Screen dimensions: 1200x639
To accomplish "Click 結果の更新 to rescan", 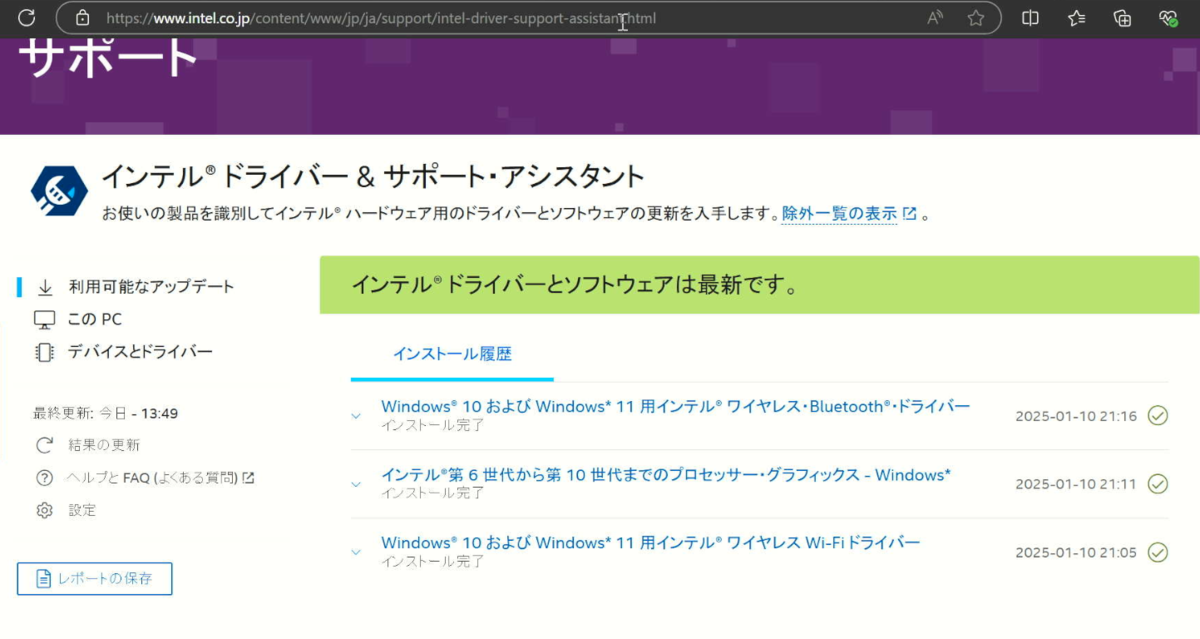I will [x=104, y=445].
